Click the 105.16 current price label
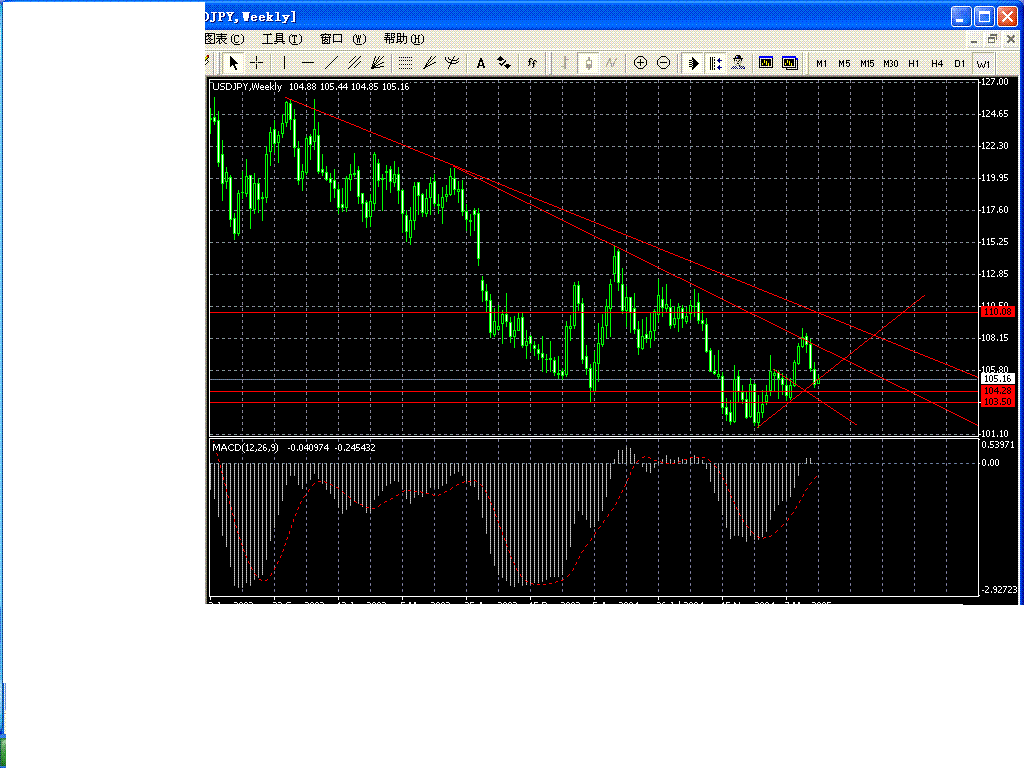Screen dimensions: 1024x768 997,379
